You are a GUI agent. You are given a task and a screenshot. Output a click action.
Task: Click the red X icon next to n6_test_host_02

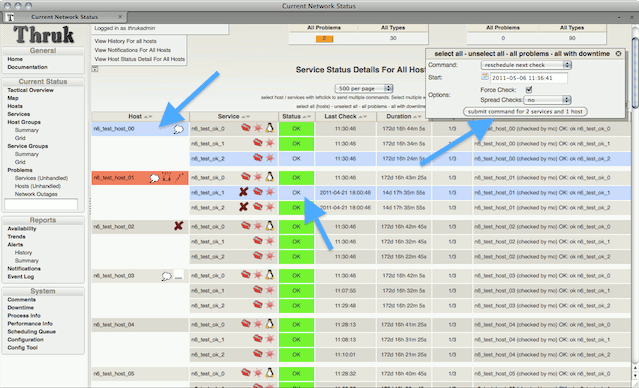pos(178,226)
